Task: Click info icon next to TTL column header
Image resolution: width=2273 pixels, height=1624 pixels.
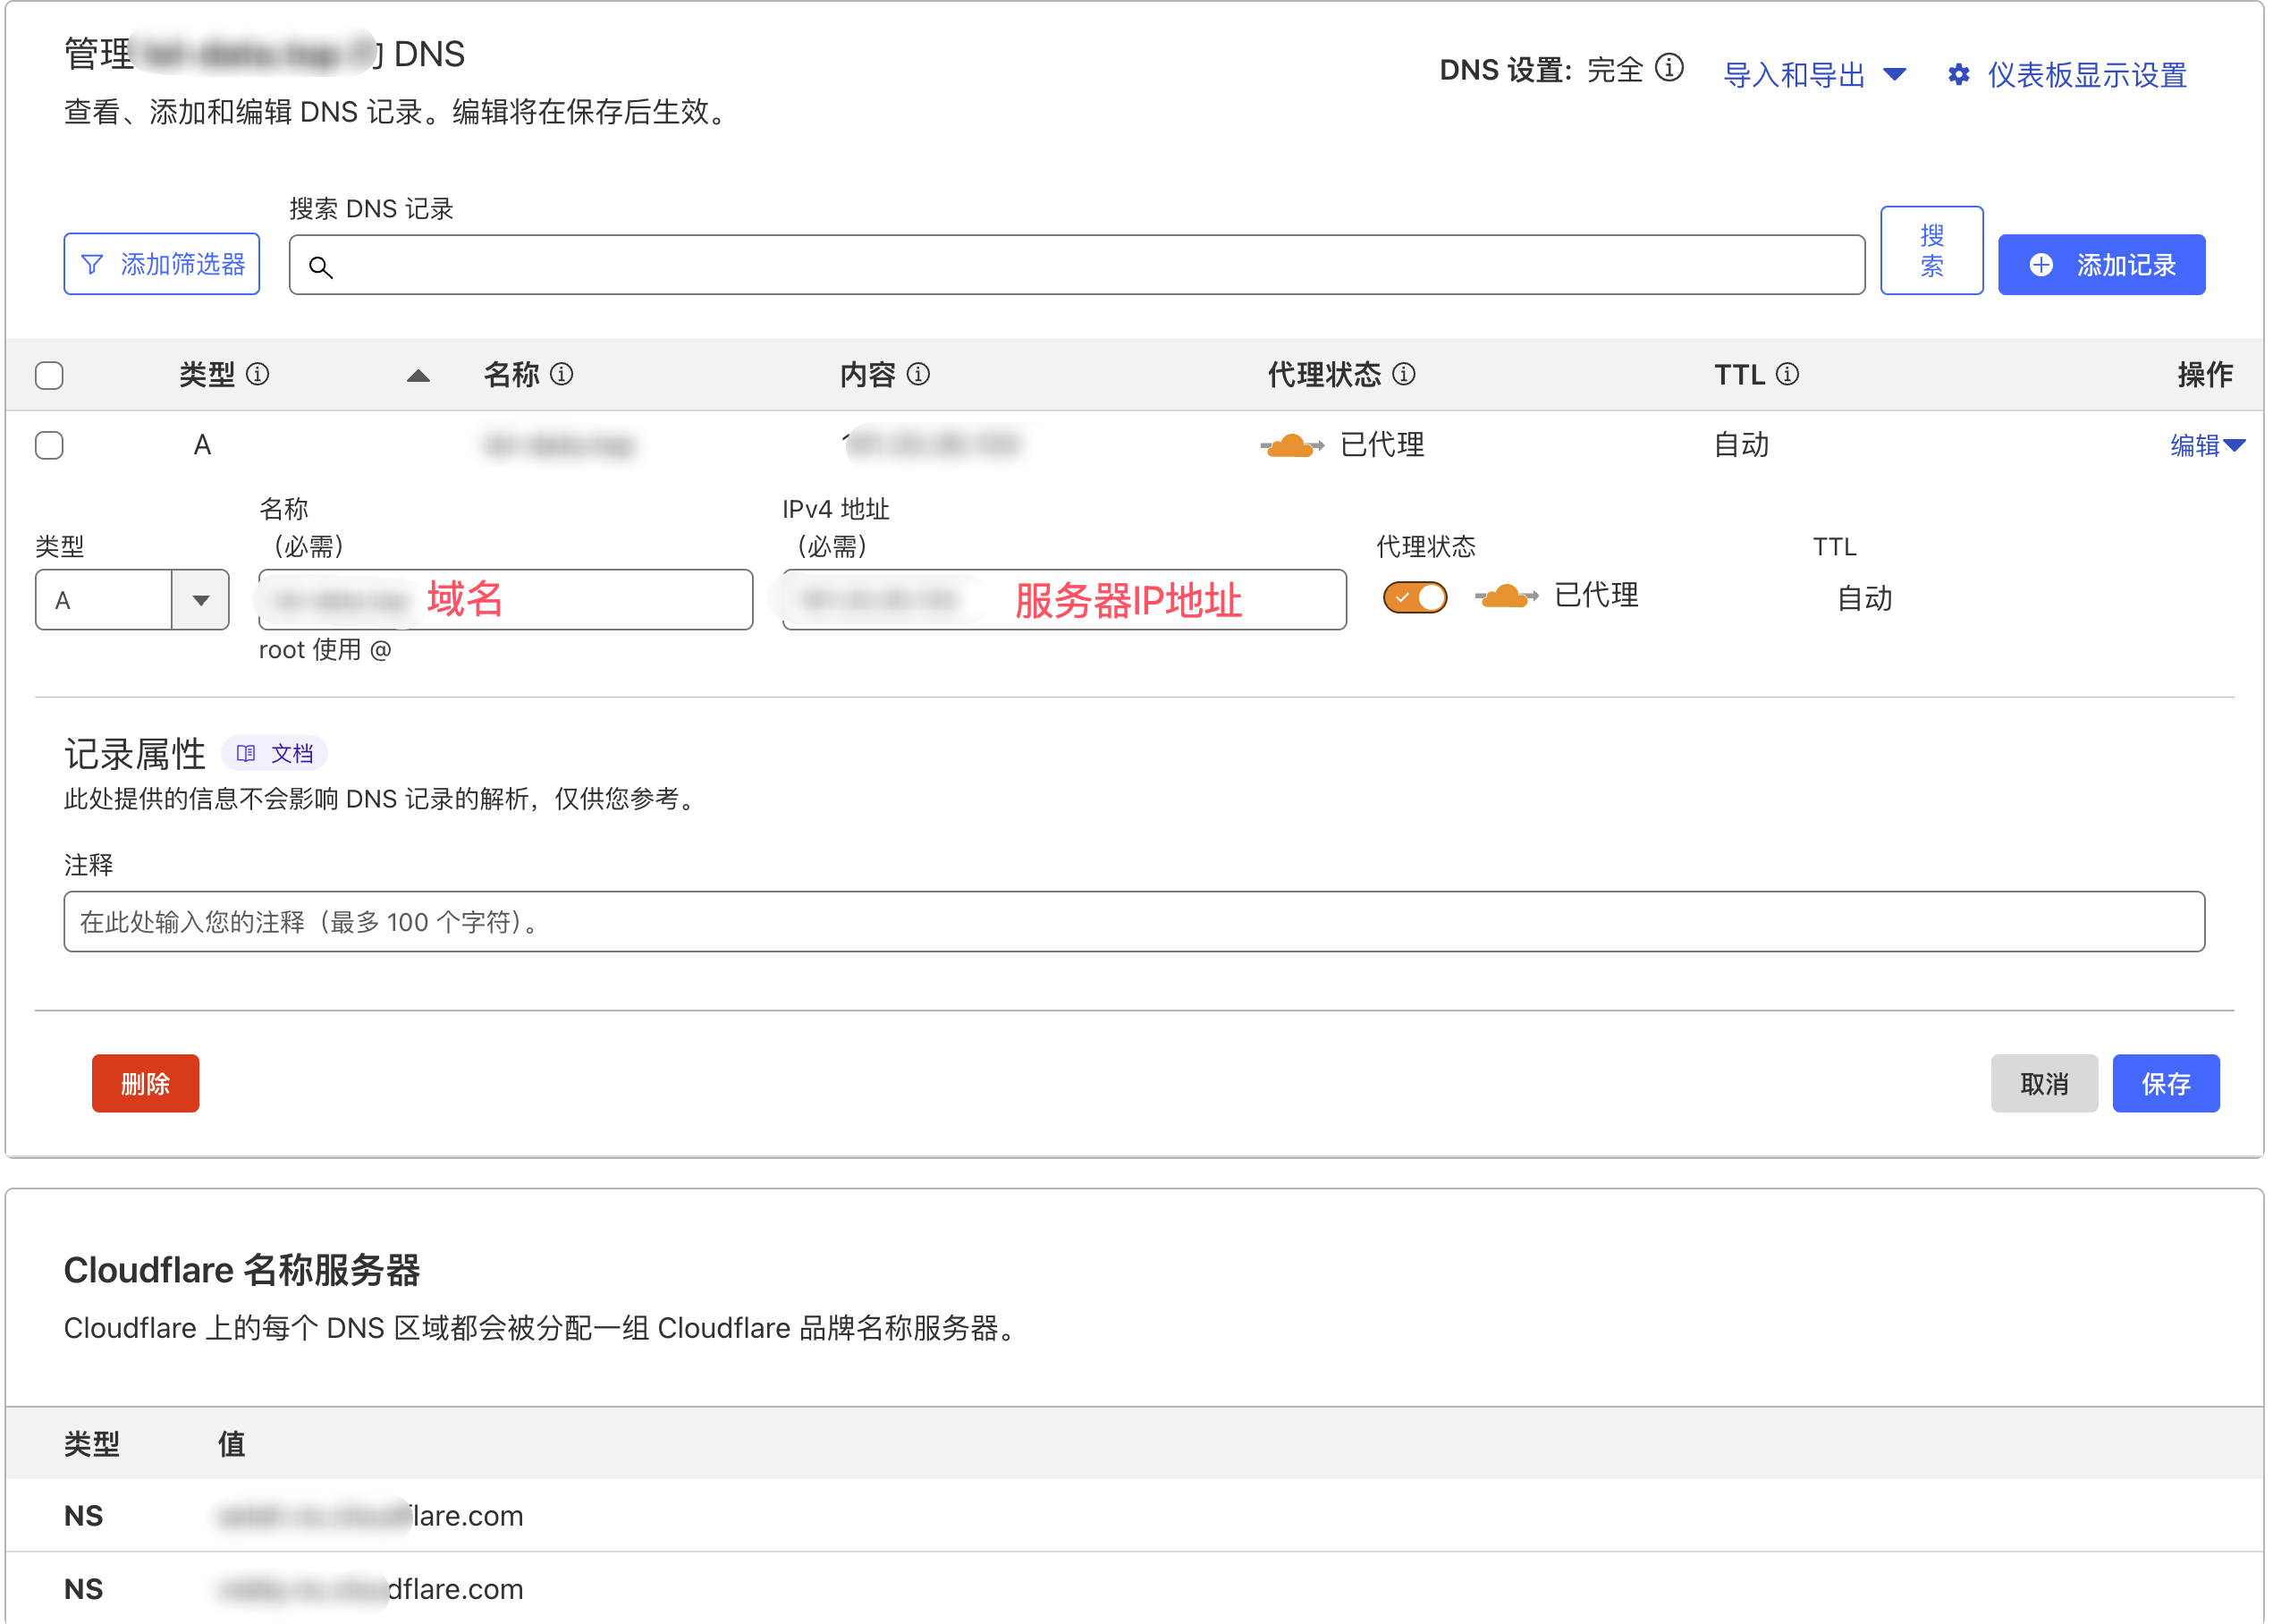Action: (x=1787, y=374)
